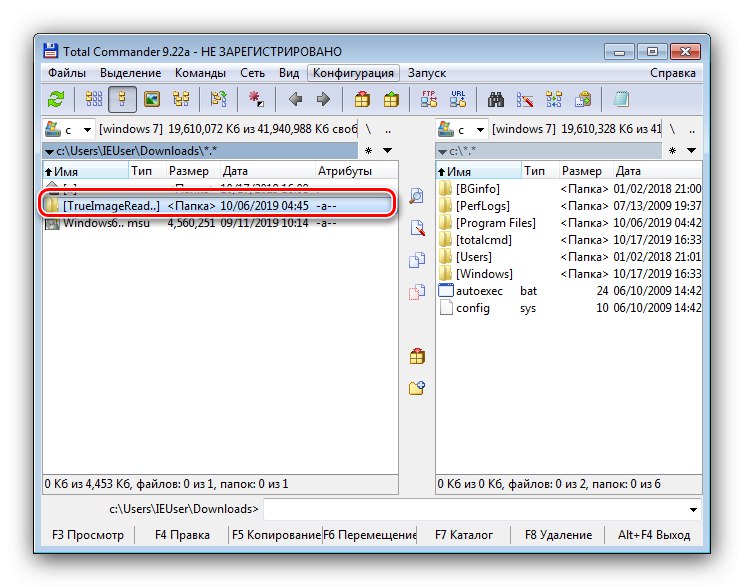Toggle full details view toolbar icon

122,99
